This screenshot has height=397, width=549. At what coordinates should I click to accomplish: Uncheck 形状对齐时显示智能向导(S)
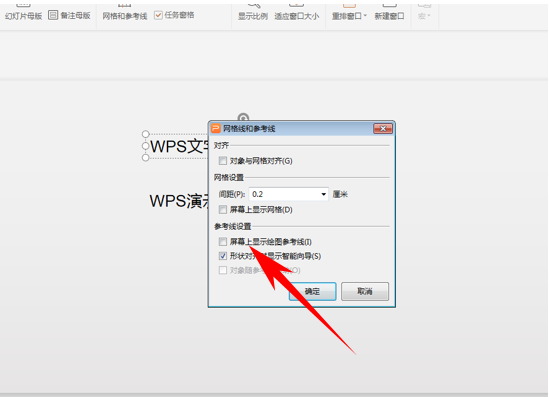click(x=223, y=256)
